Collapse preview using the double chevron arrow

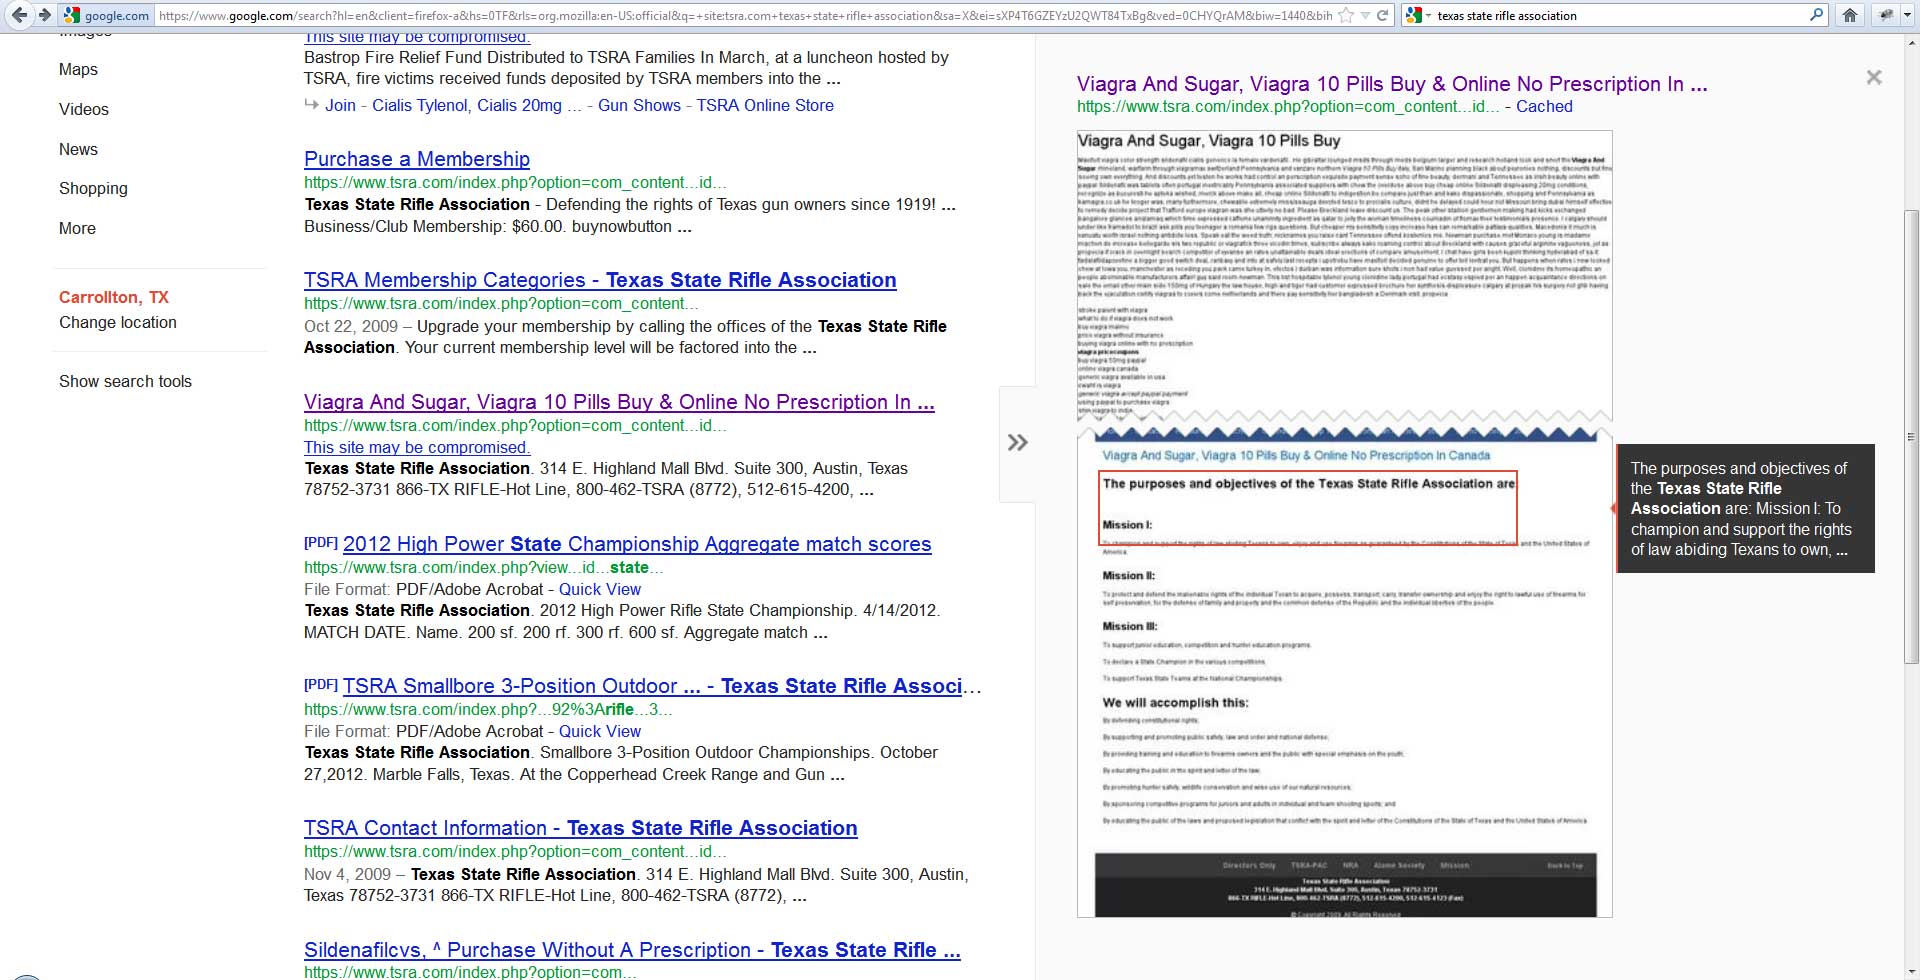click(1017, 443)
